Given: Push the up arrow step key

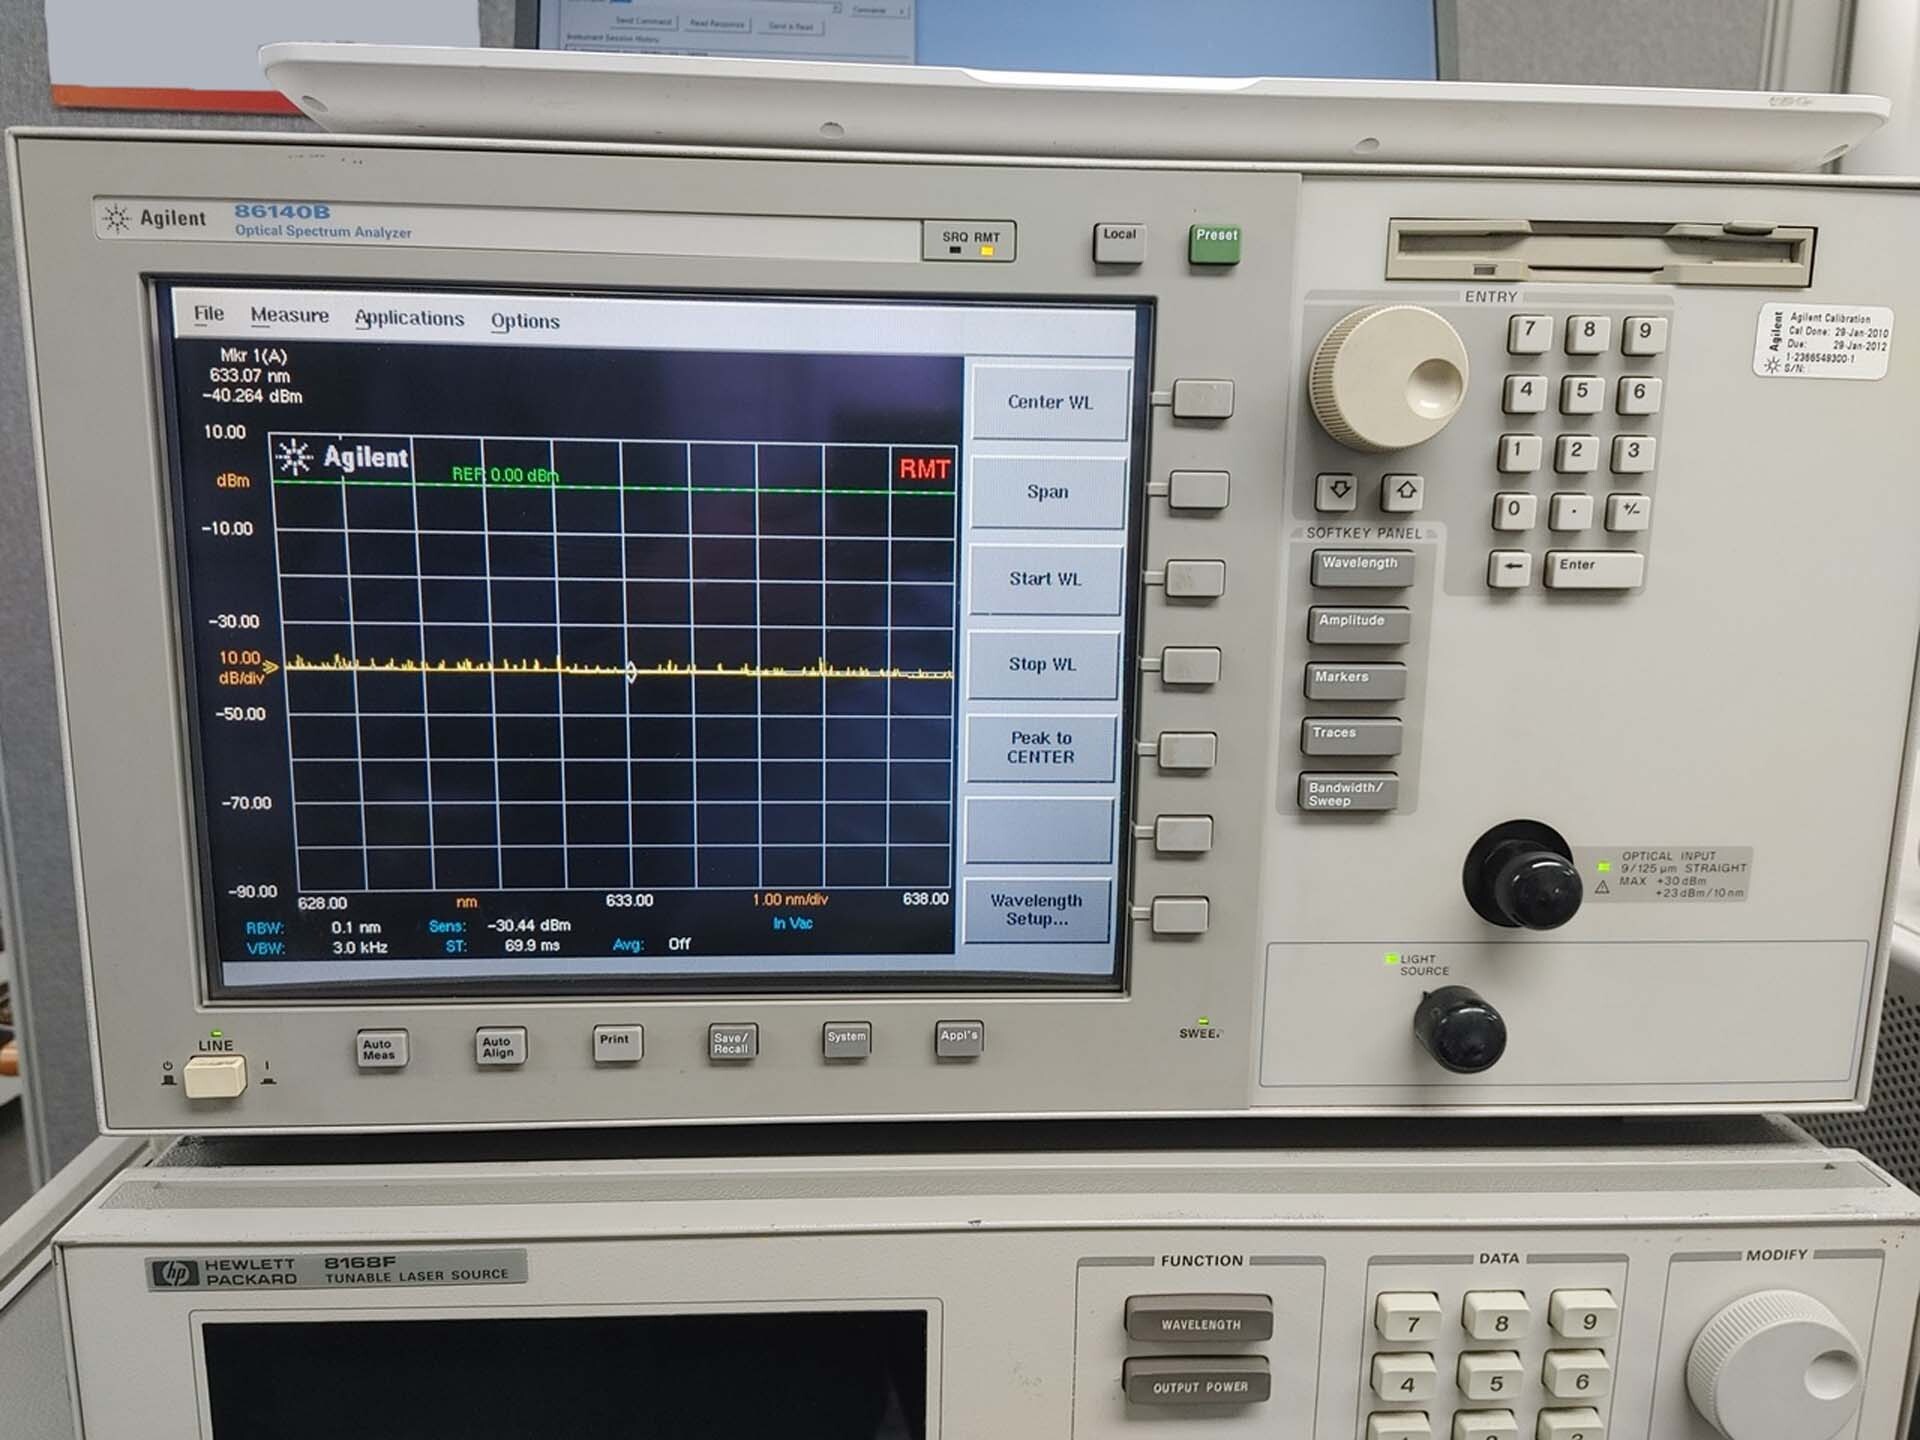Looking at the screenshot, I should [1404, 491].
